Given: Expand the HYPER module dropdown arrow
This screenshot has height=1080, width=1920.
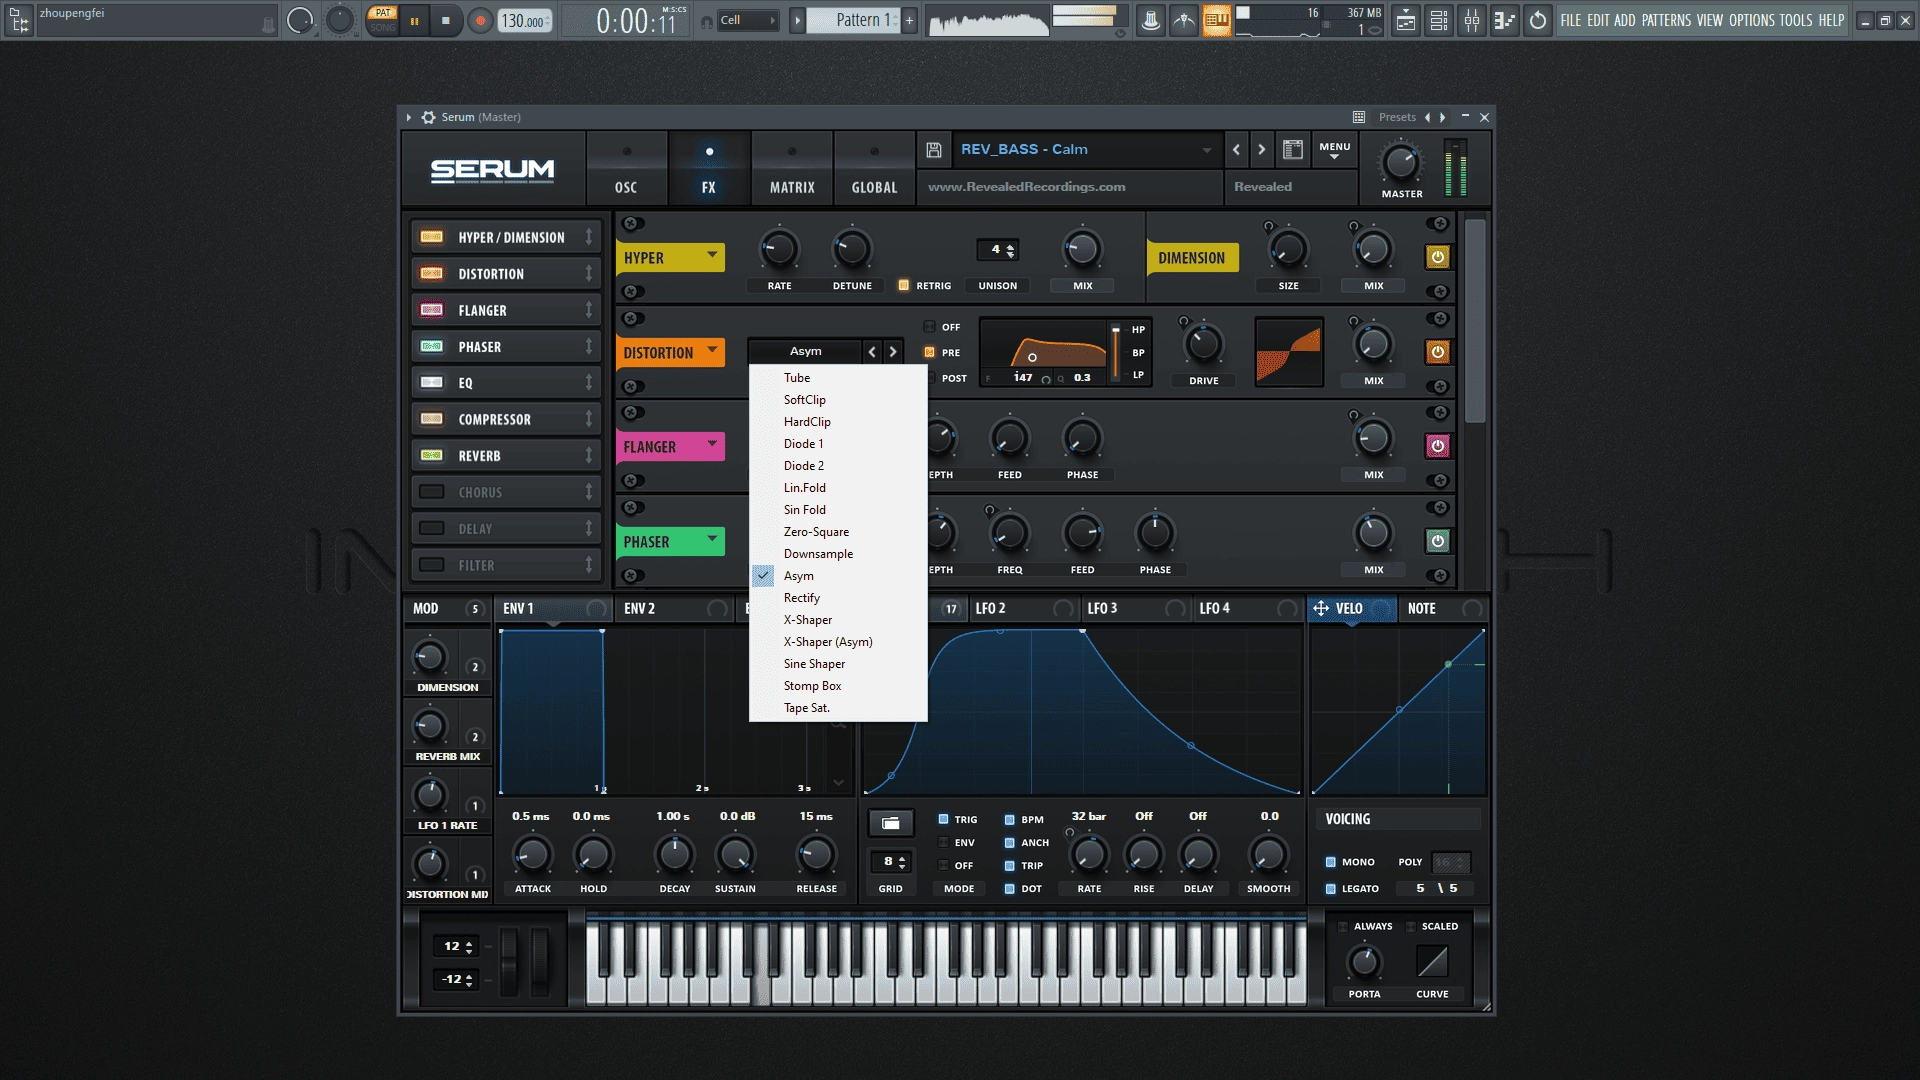Looking at the screenshot, I should pyautogui.click(x=712, y=255).
